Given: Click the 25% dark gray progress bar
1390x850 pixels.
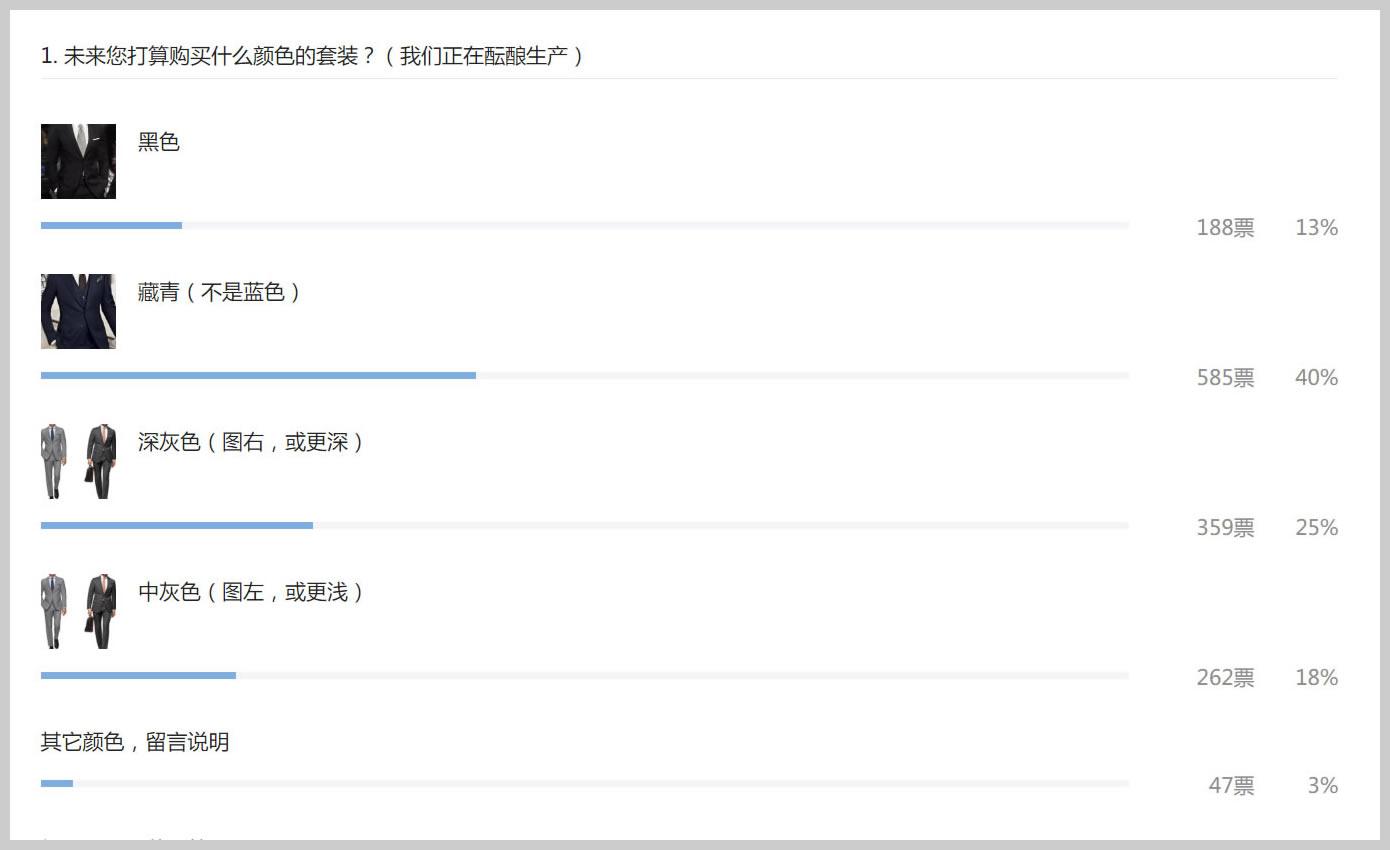Looking at the screenshot, I should [x=584, y=526].
